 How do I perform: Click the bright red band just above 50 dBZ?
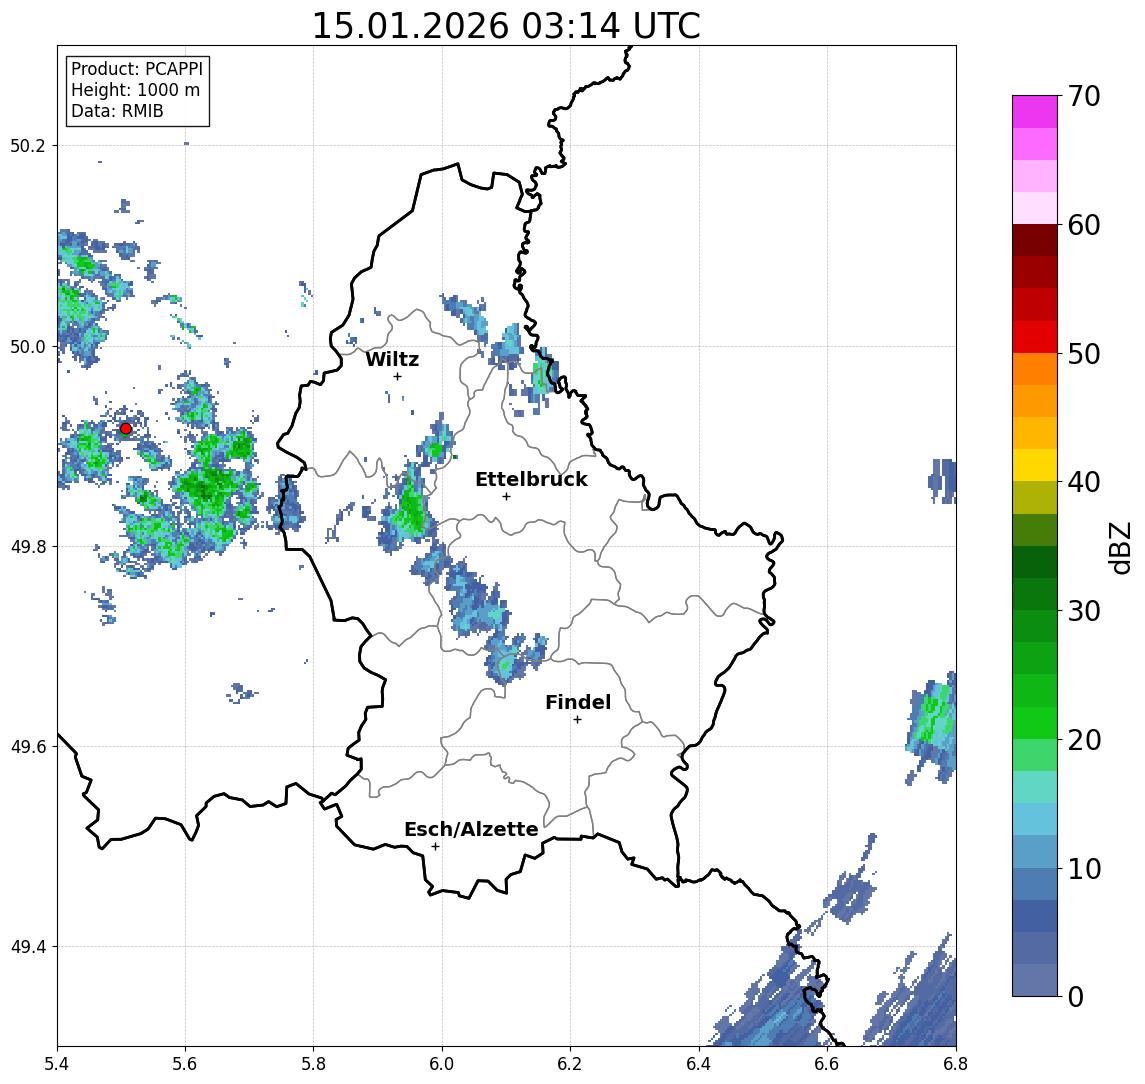(x=1035, y=337)
